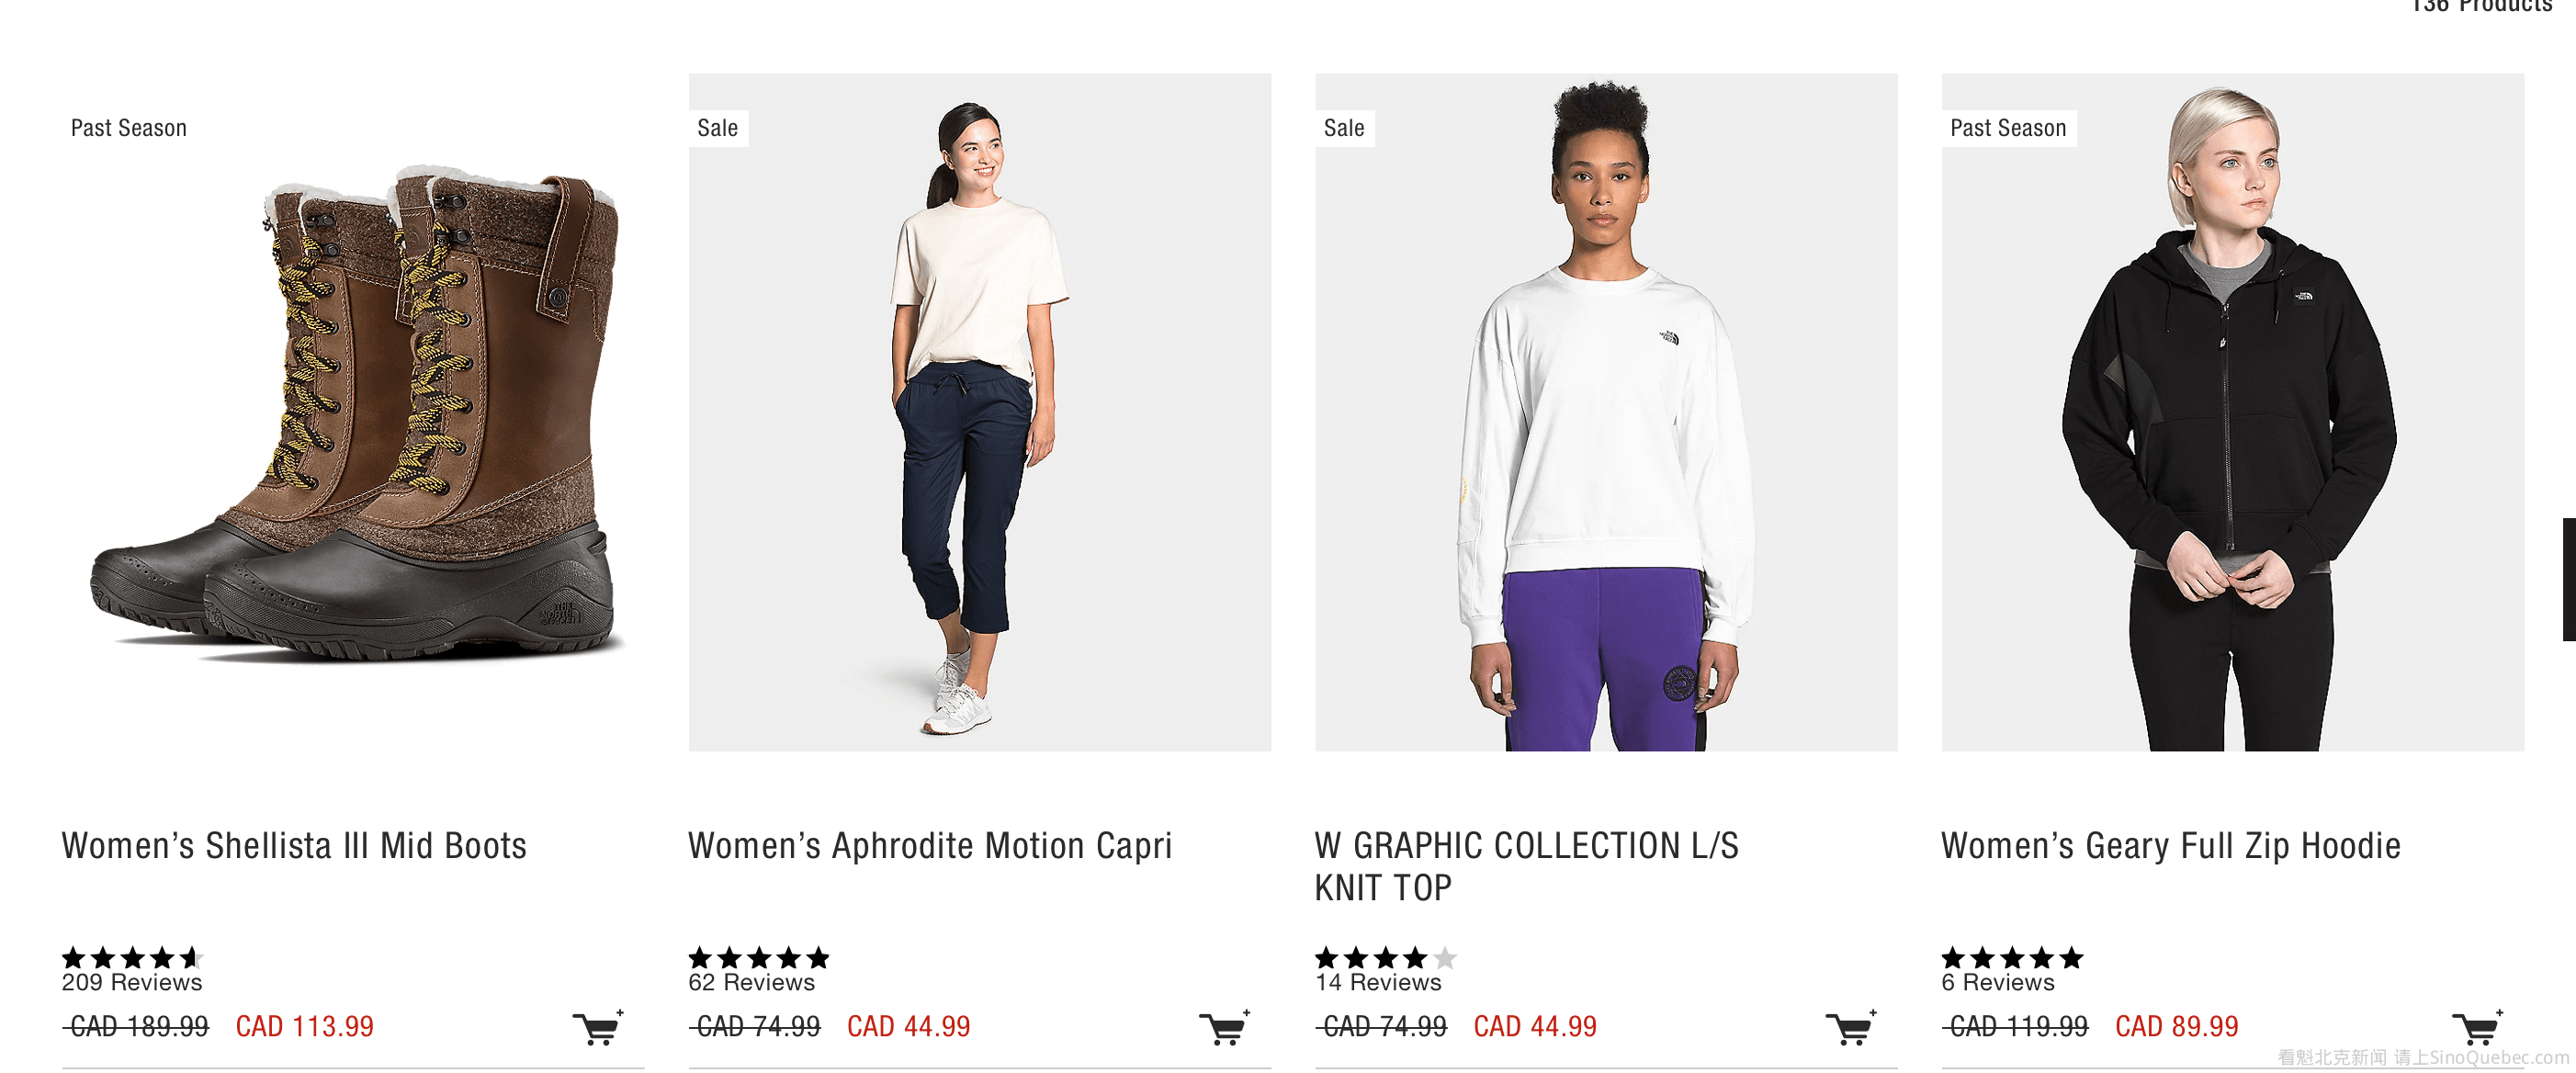Click the dark tab on right edge

(2568, 579)
